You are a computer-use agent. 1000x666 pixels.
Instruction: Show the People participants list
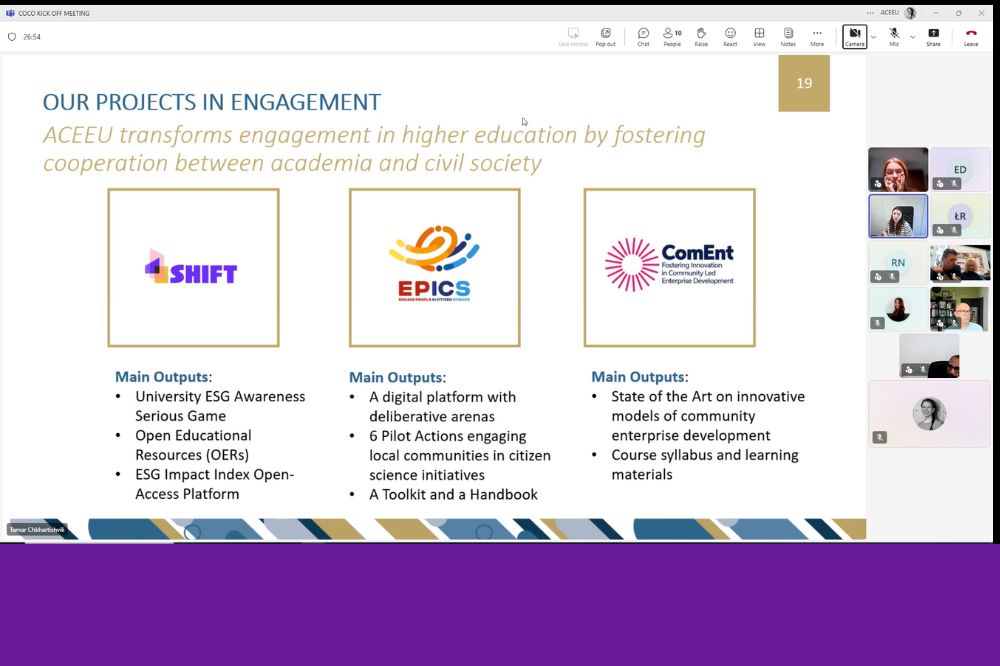(672, 37)
